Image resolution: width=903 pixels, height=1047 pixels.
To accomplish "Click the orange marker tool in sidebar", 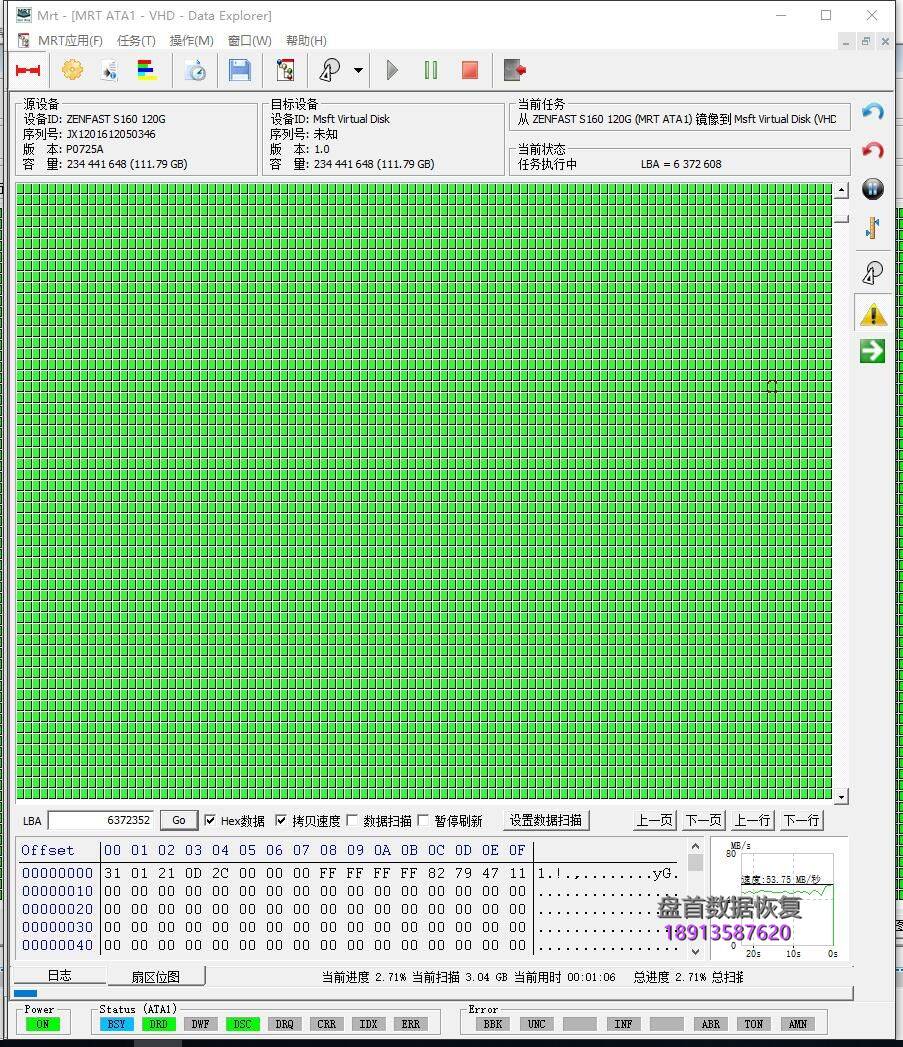I will (872, 228).
